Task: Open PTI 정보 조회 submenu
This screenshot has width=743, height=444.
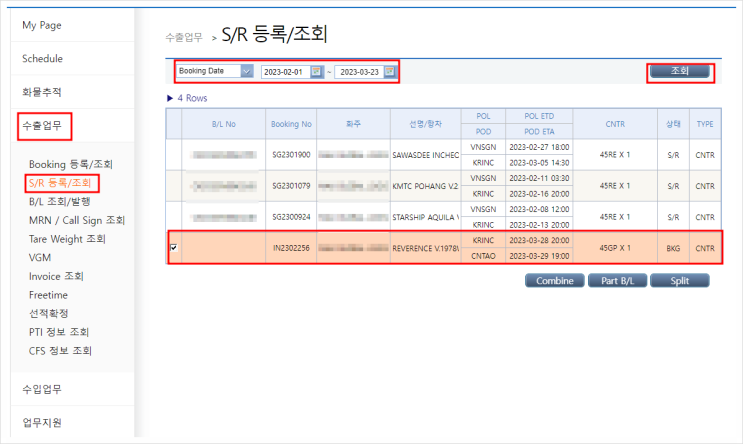Action: [x=59, y=332]
